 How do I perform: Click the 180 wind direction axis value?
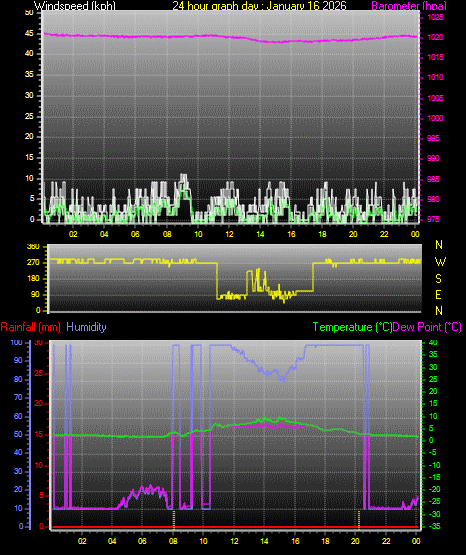pos(33,279)
